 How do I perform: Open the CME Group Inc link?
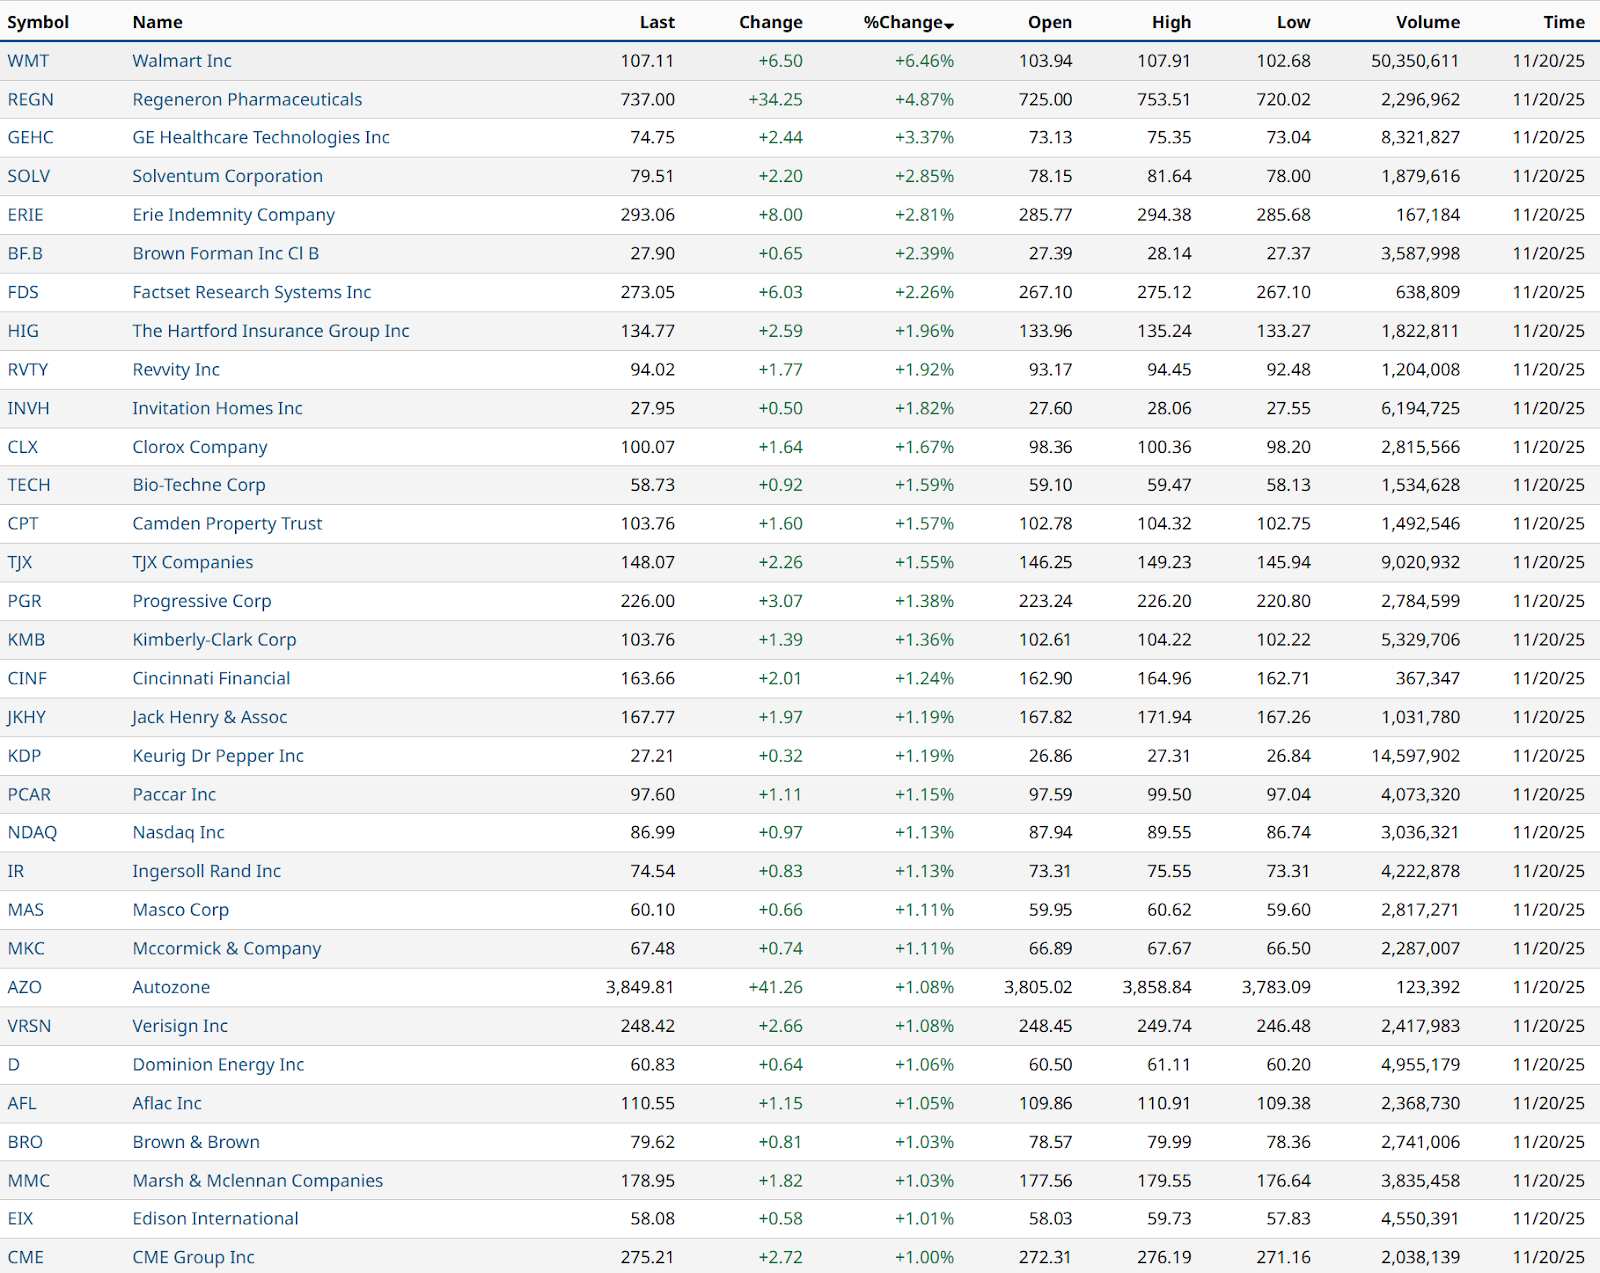pos(194,1258)
